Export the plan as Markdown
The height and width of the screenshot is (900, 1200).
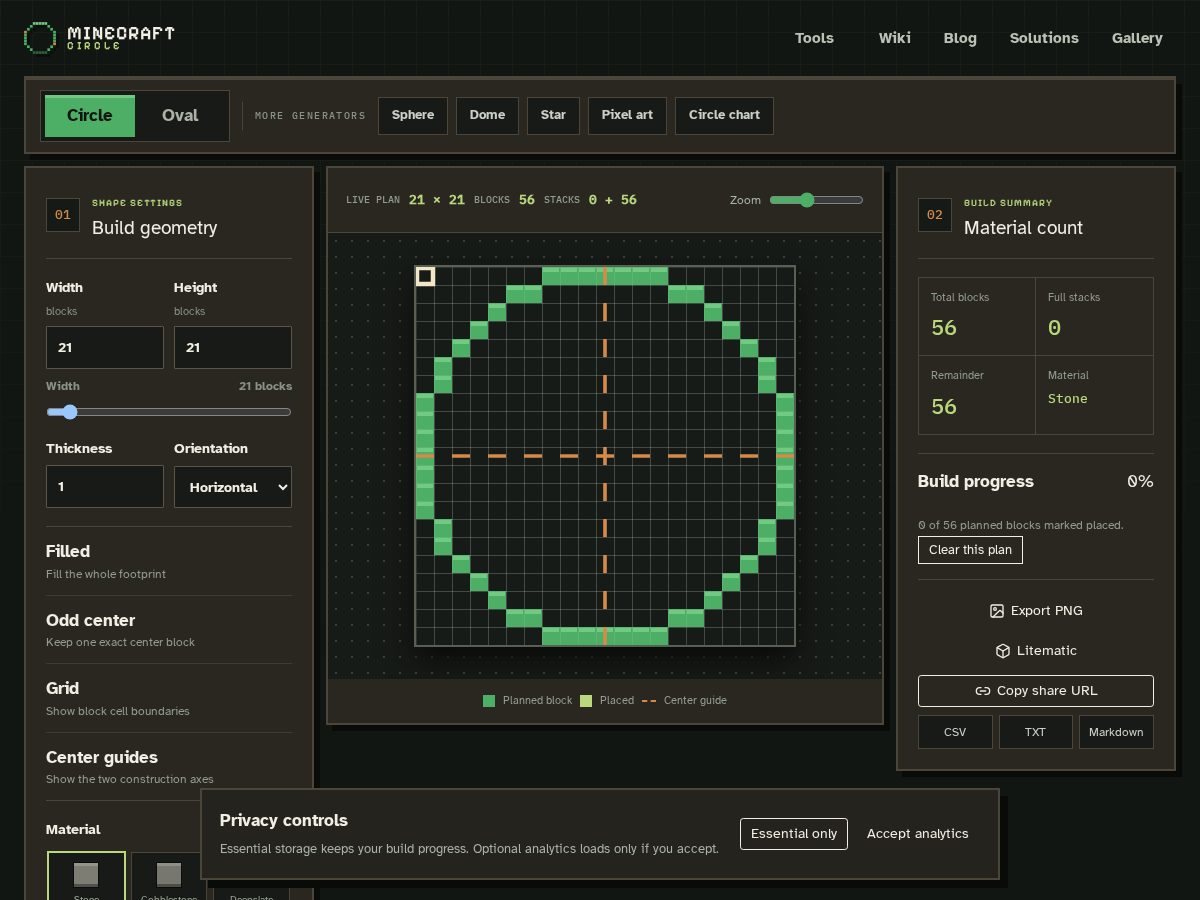point(1116,732)
